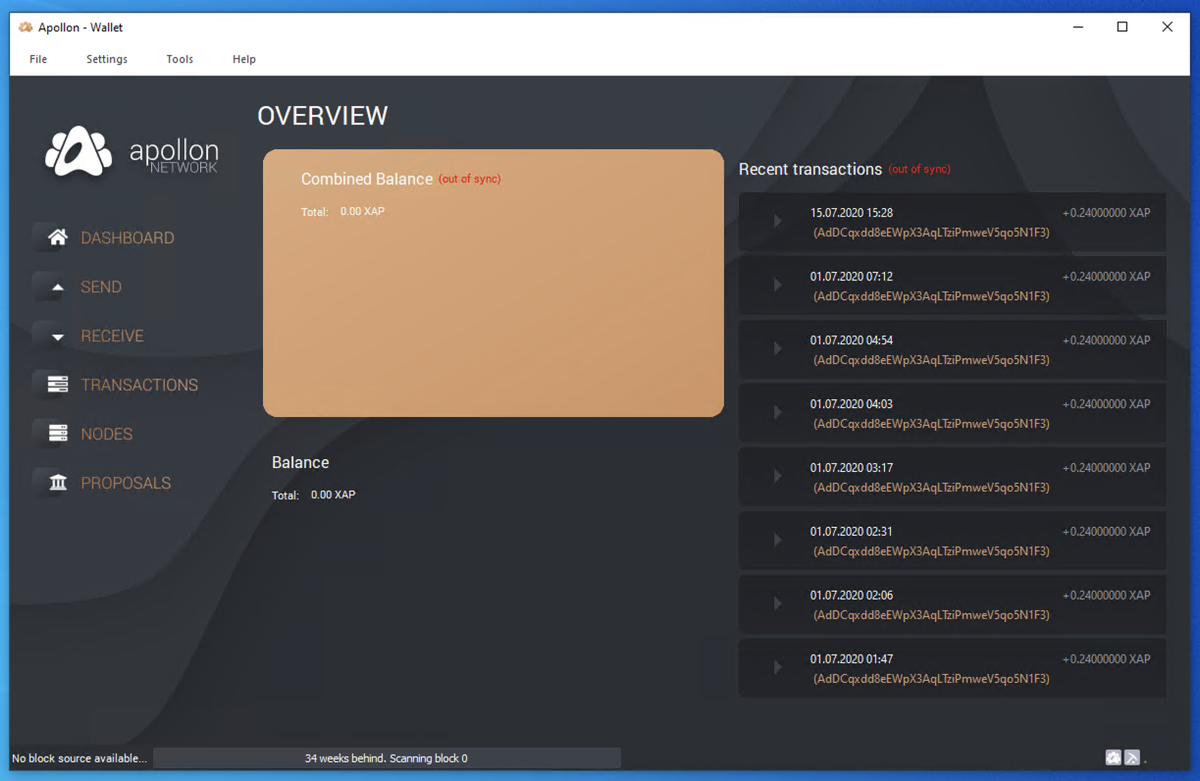Click the sync progress bar showing 34 weeks behind
The image size is (1200, 781).
pos(386,758)
